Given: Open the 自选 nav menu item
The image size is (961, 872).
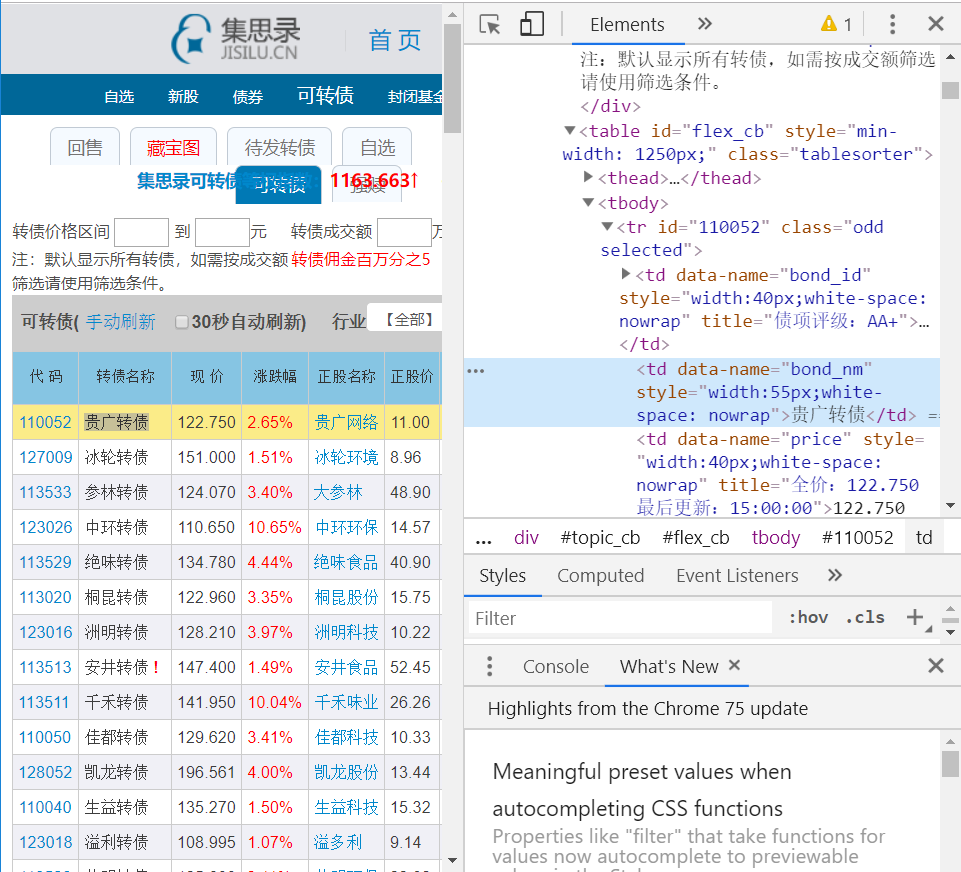Looking at the screenshot, I should click(119, 97).
